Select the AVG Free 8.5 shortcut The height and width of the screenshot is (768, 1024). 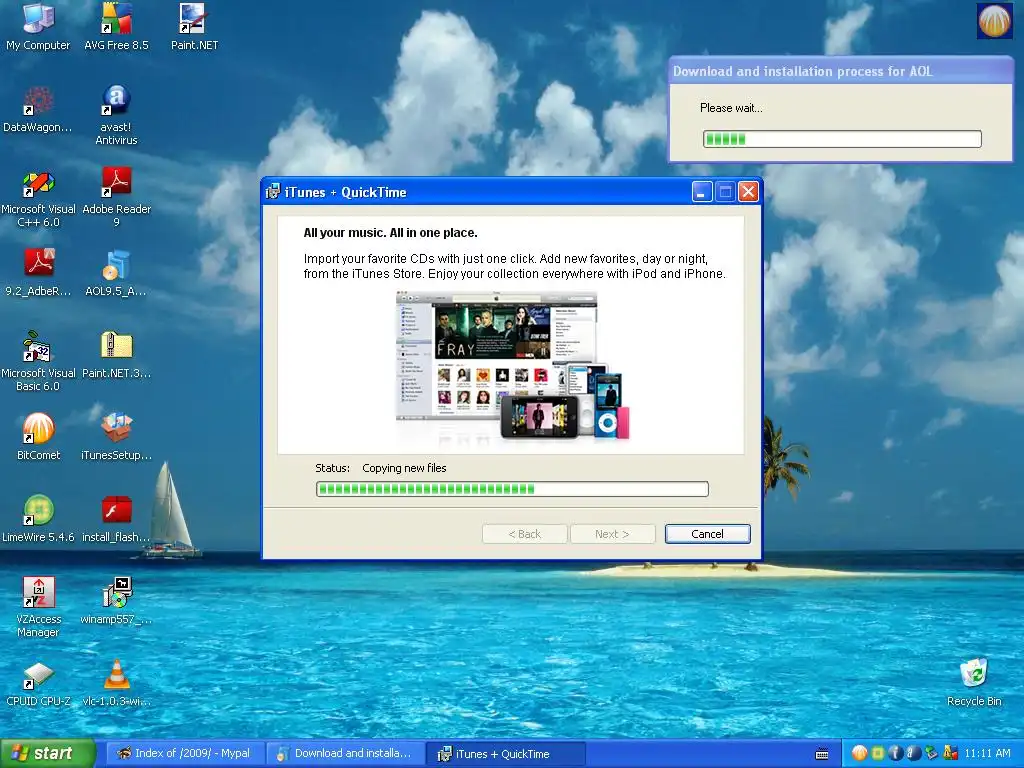(116, 27)
